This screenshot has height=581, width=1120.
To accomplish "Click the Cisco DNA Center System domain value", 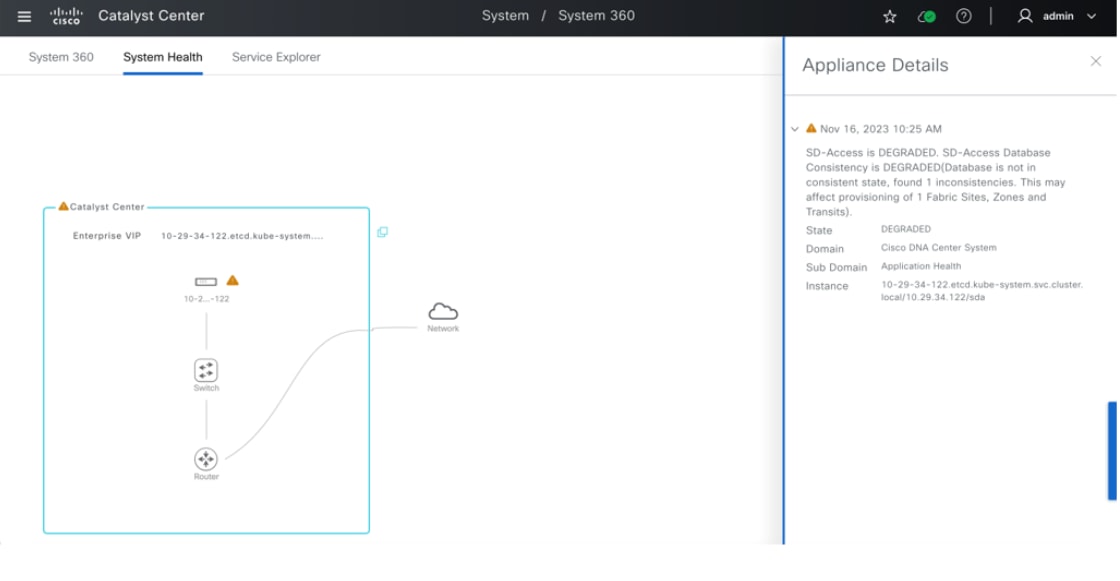I will (939, 248).
